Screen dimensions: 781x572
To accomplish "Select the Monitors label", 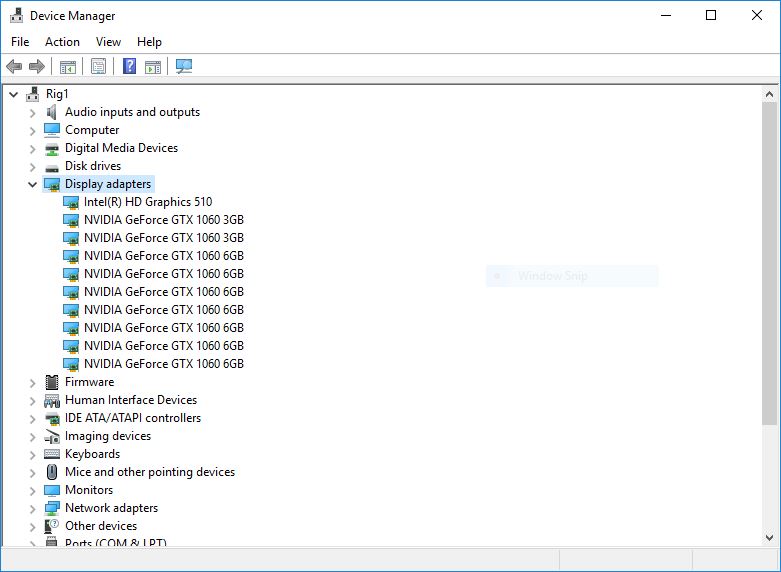I will 89,490.
